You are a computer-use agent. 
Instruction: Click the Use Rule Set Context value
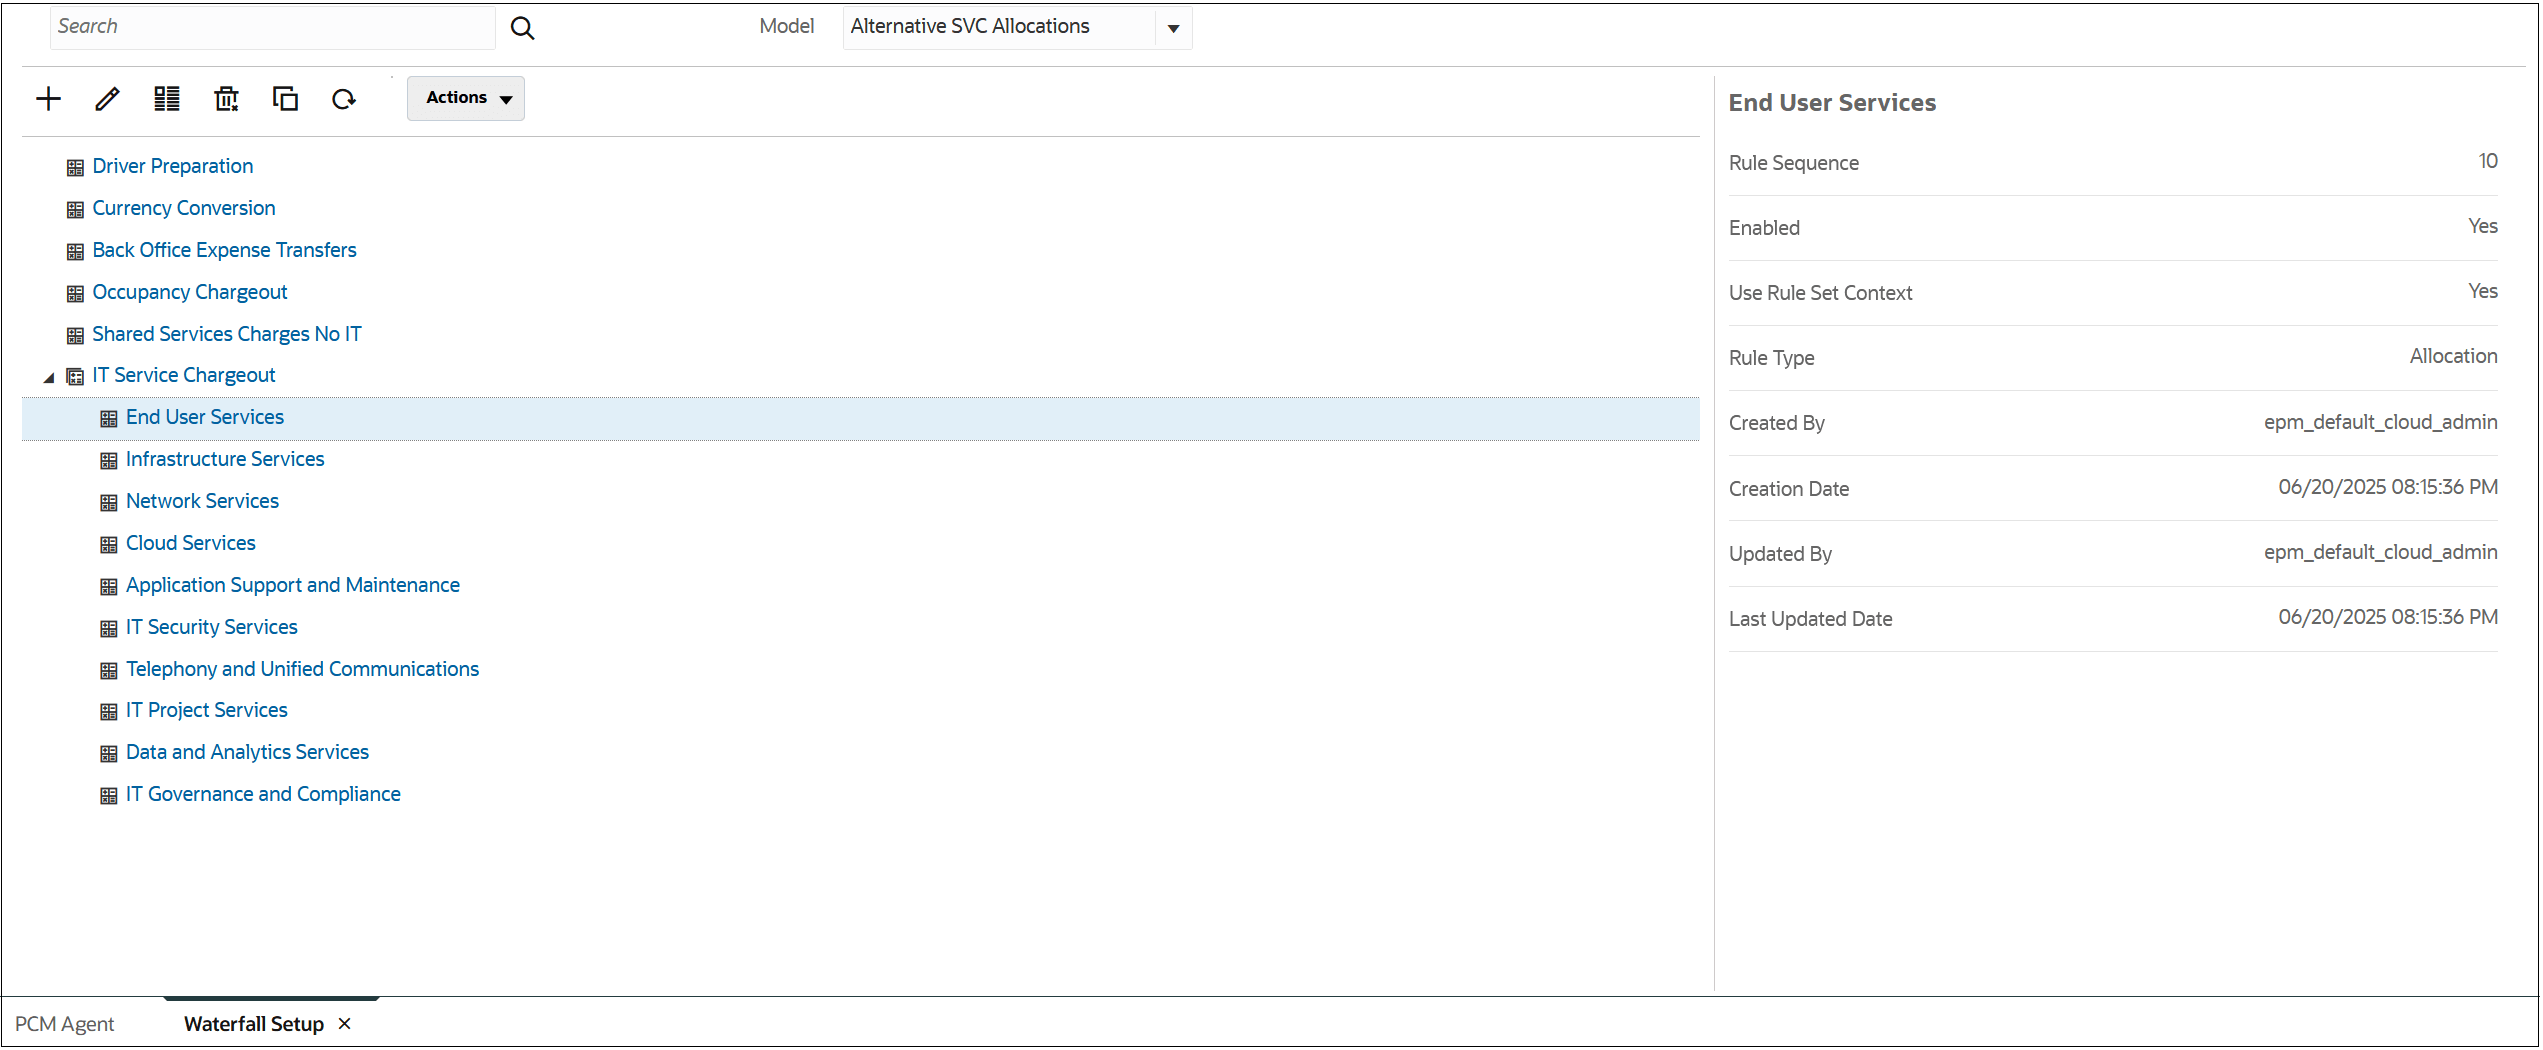(2483, 291)
